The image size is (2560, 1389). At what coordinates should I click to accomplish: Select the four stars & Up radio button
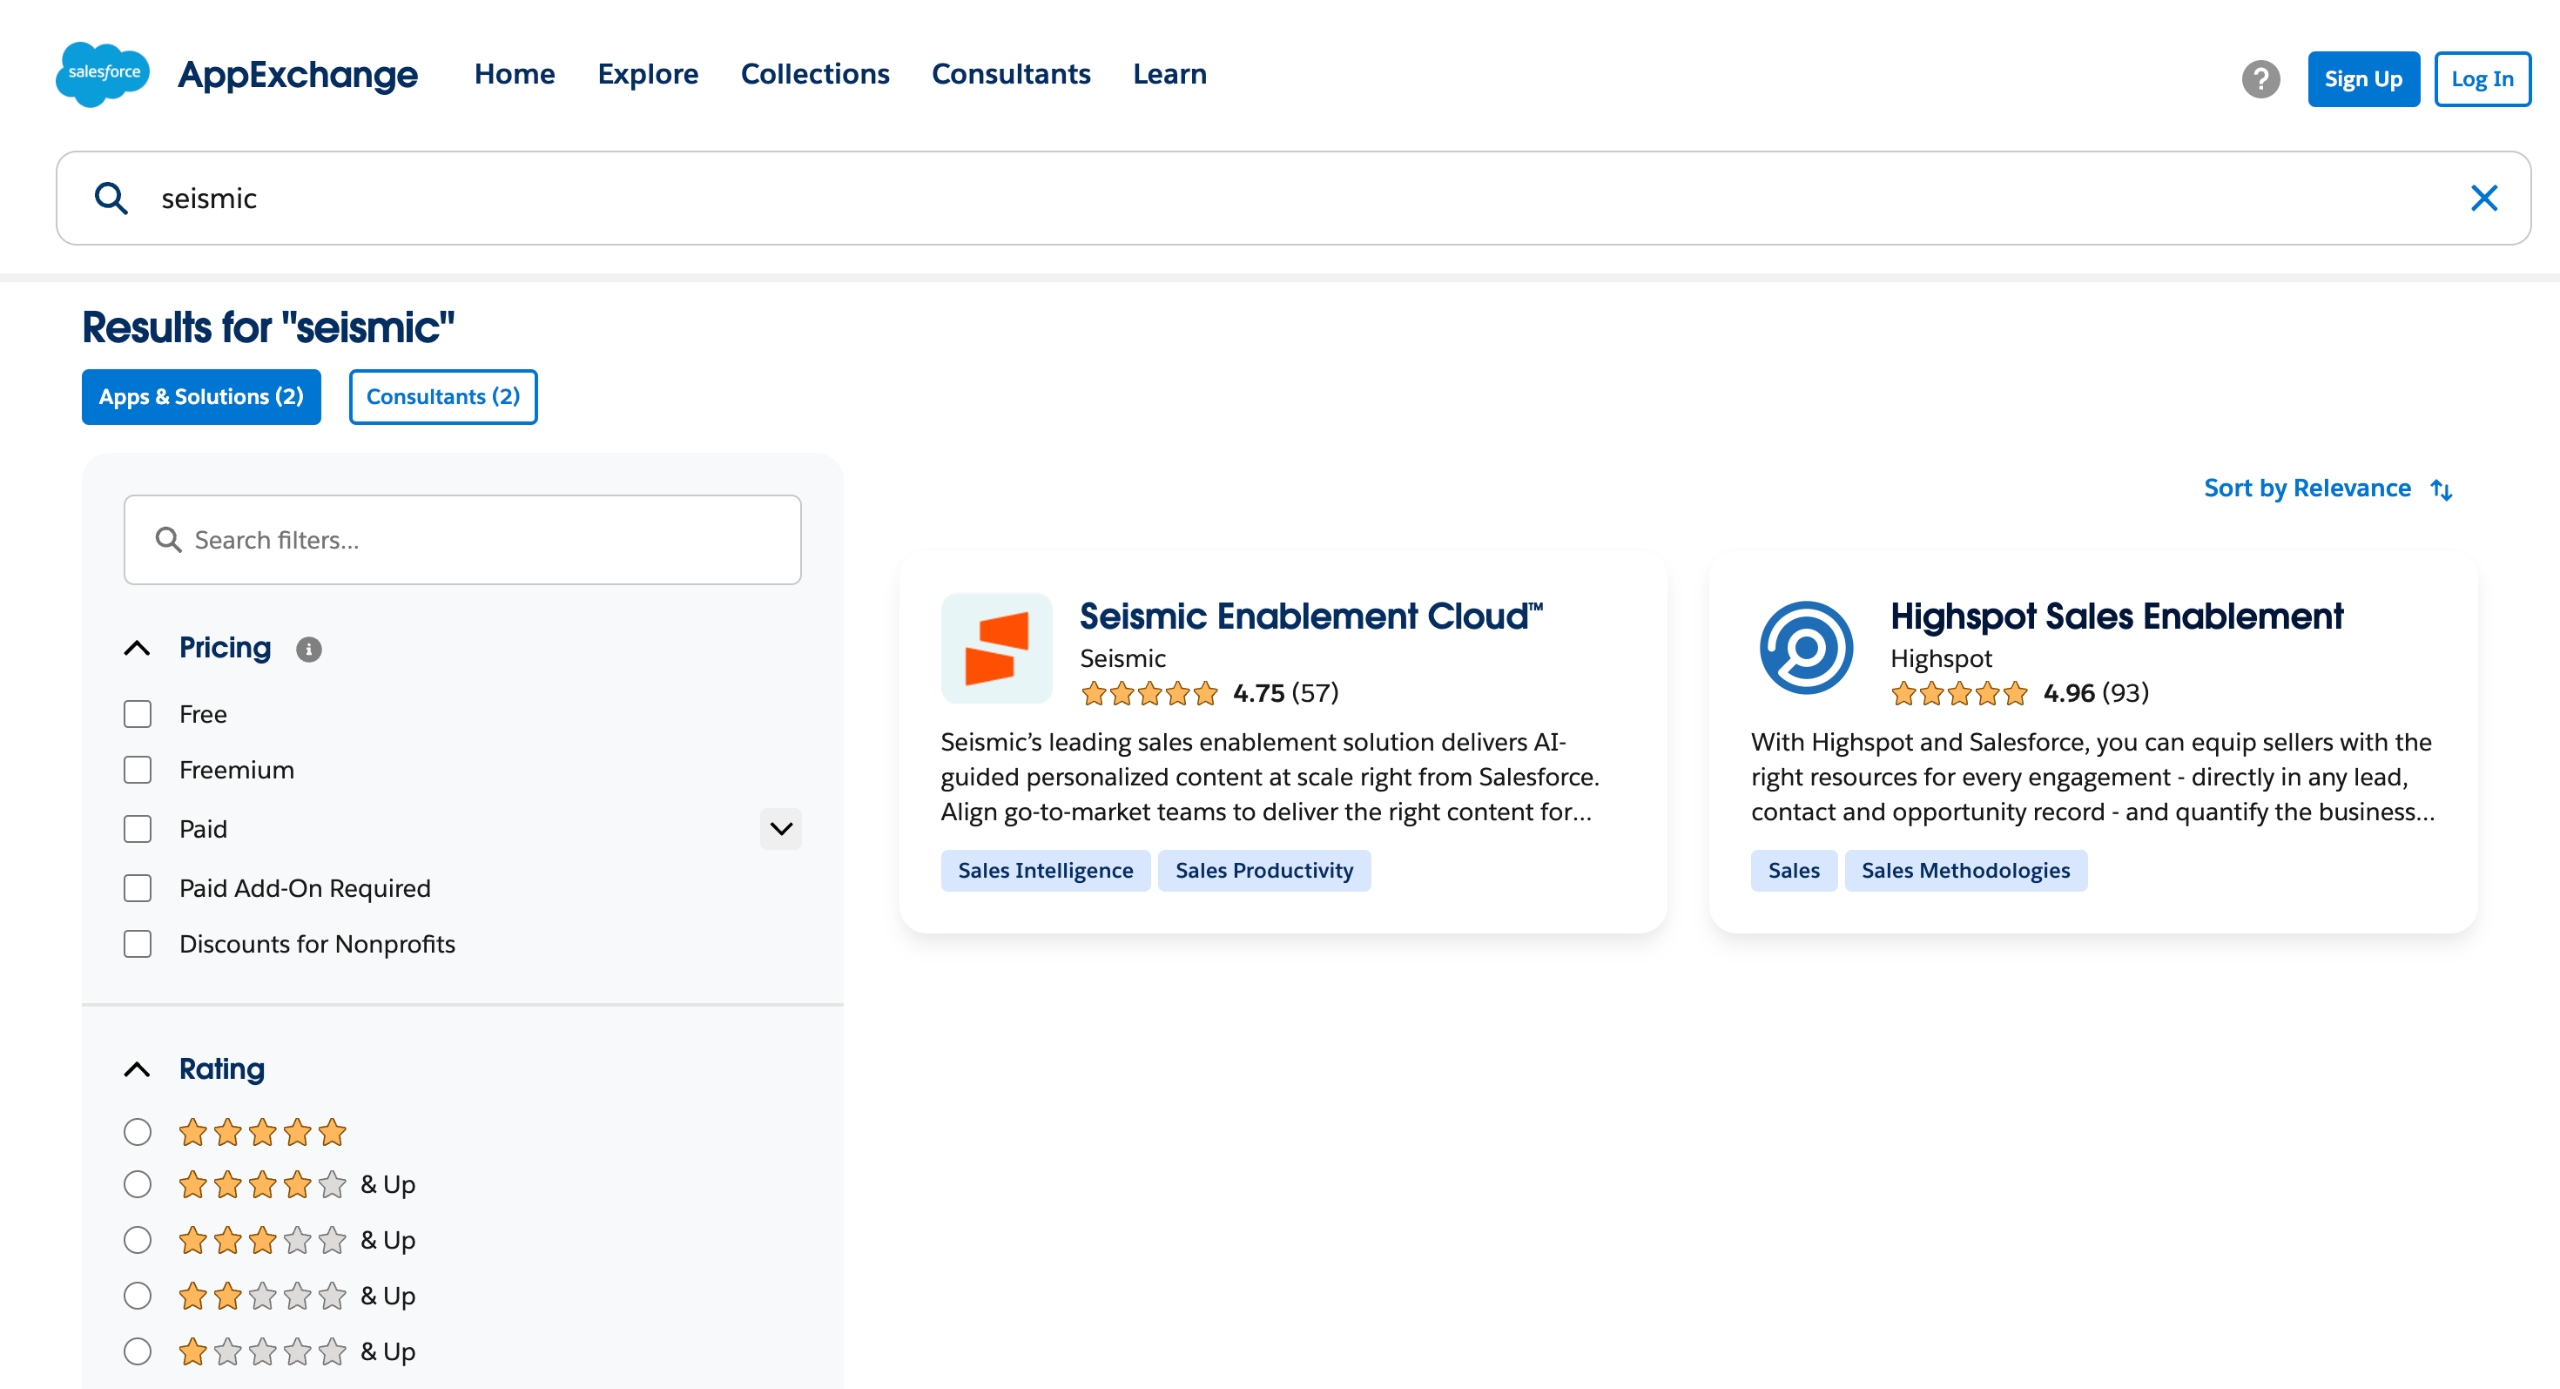(x=137, y=1184)
